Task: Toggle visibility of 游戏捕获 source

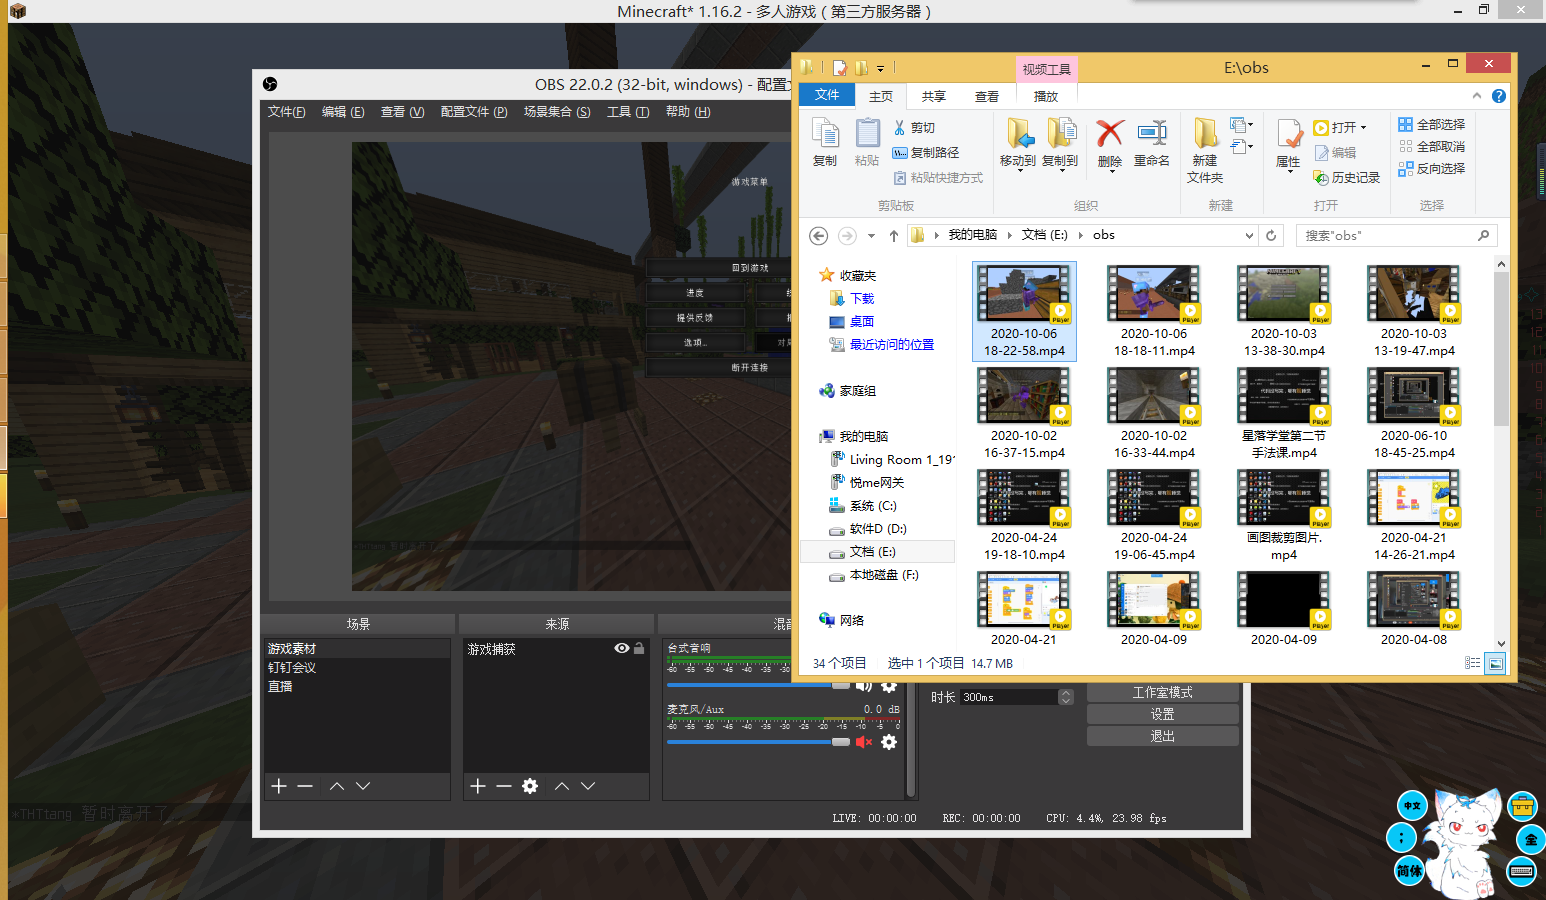Action: (622, 648)
